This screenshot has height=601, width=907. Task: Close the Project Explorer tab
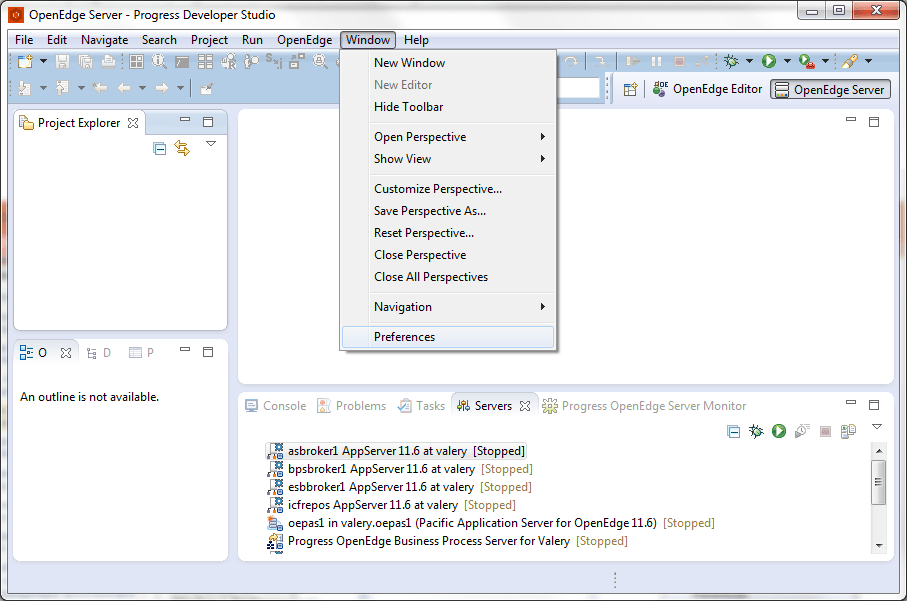[133, 123]
